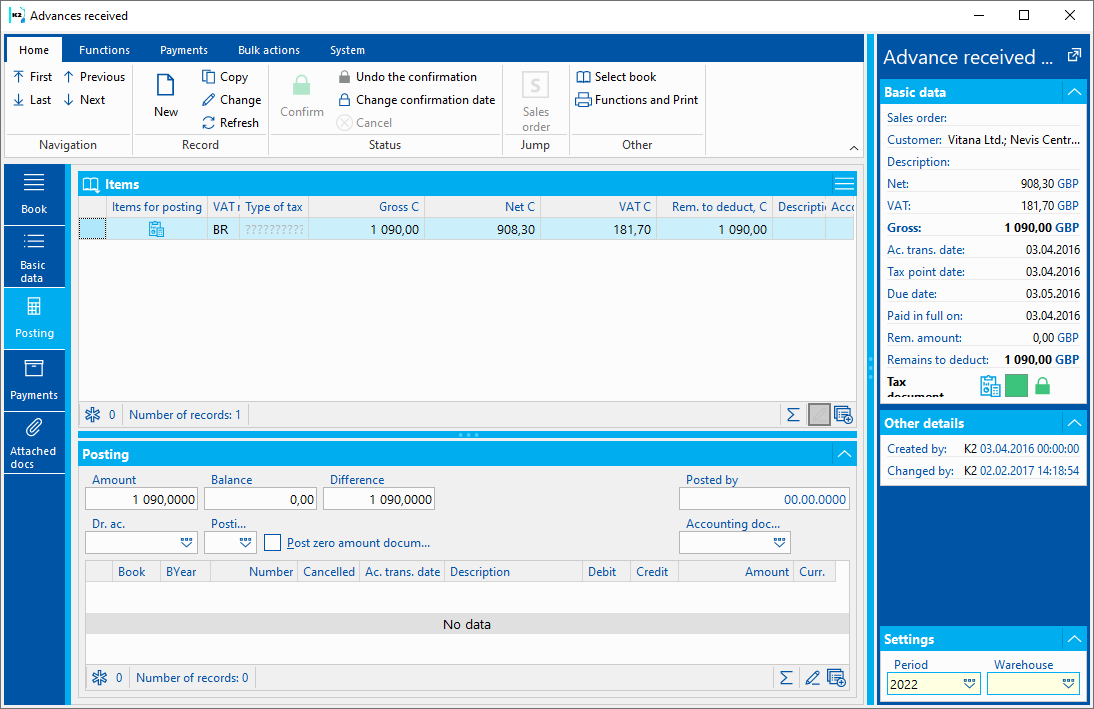Toggle Post zero amount documents checkbox
The height and width of the screenshot is (709, 1094).
tap(273, 542)
